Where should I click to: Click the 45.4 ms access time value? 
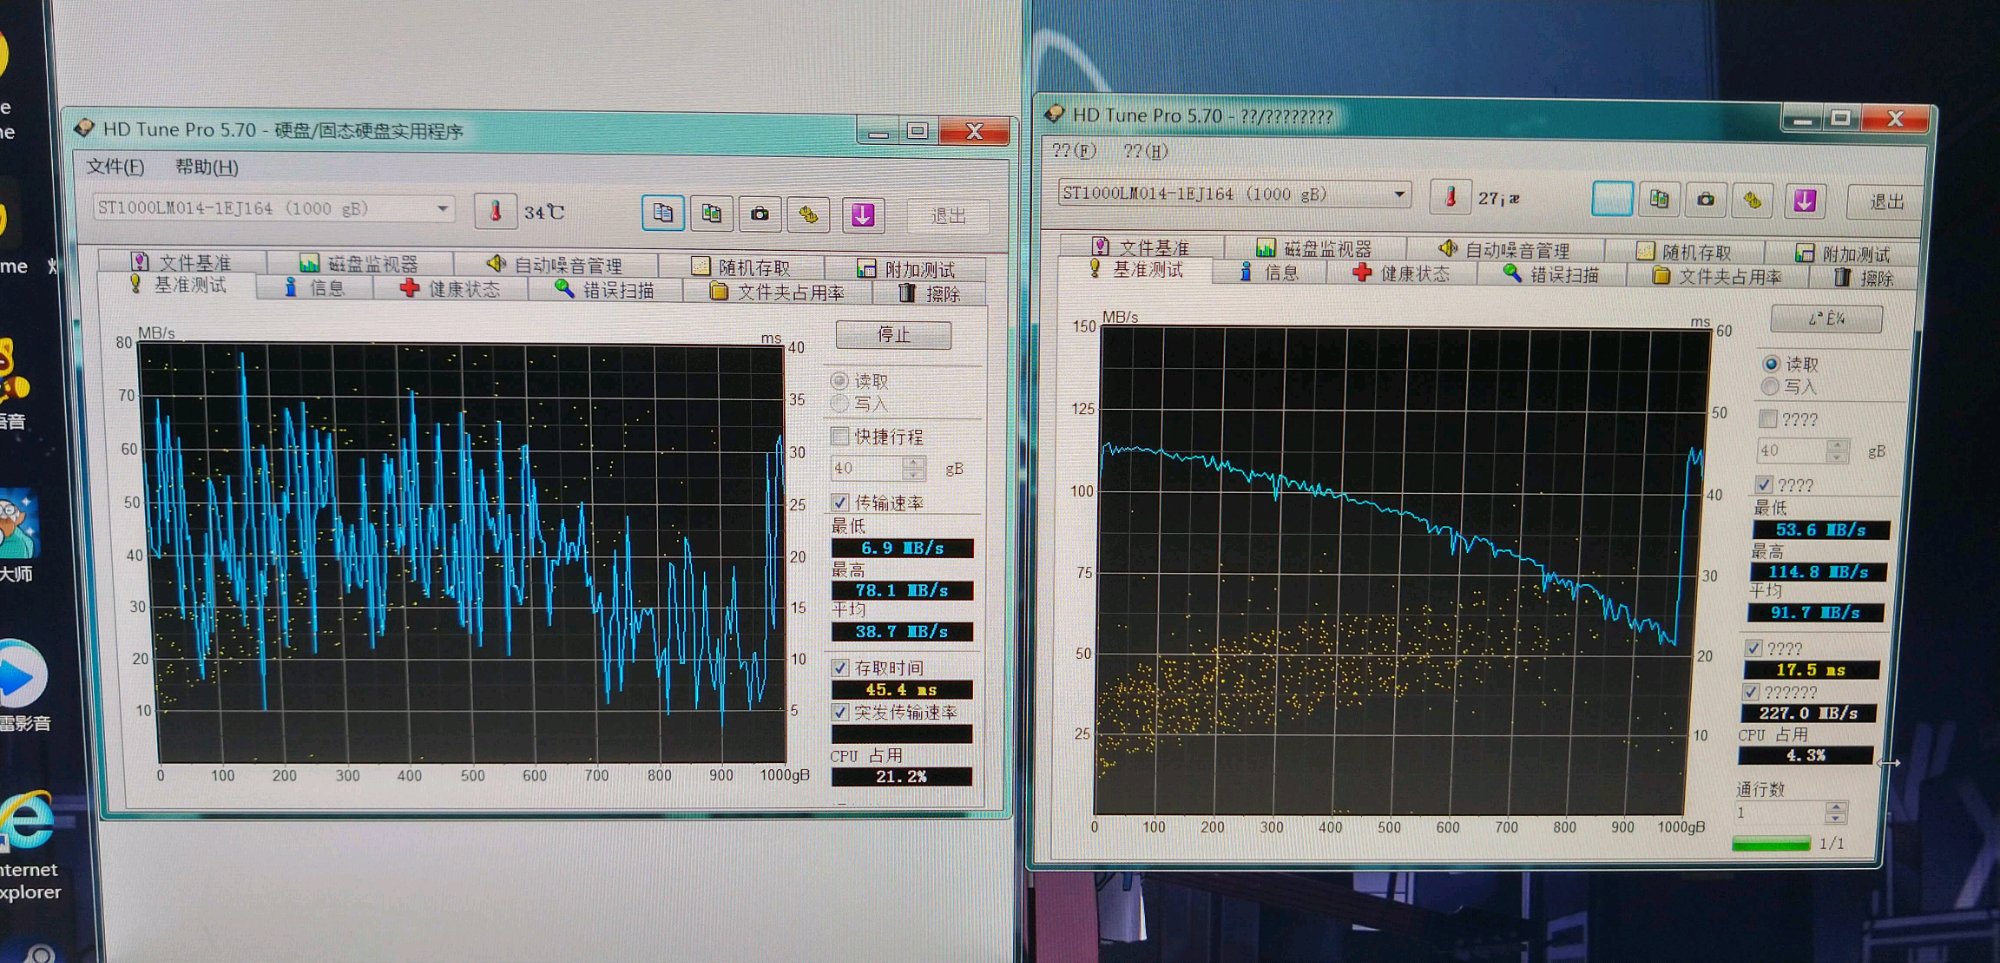(x=902, y=689)
